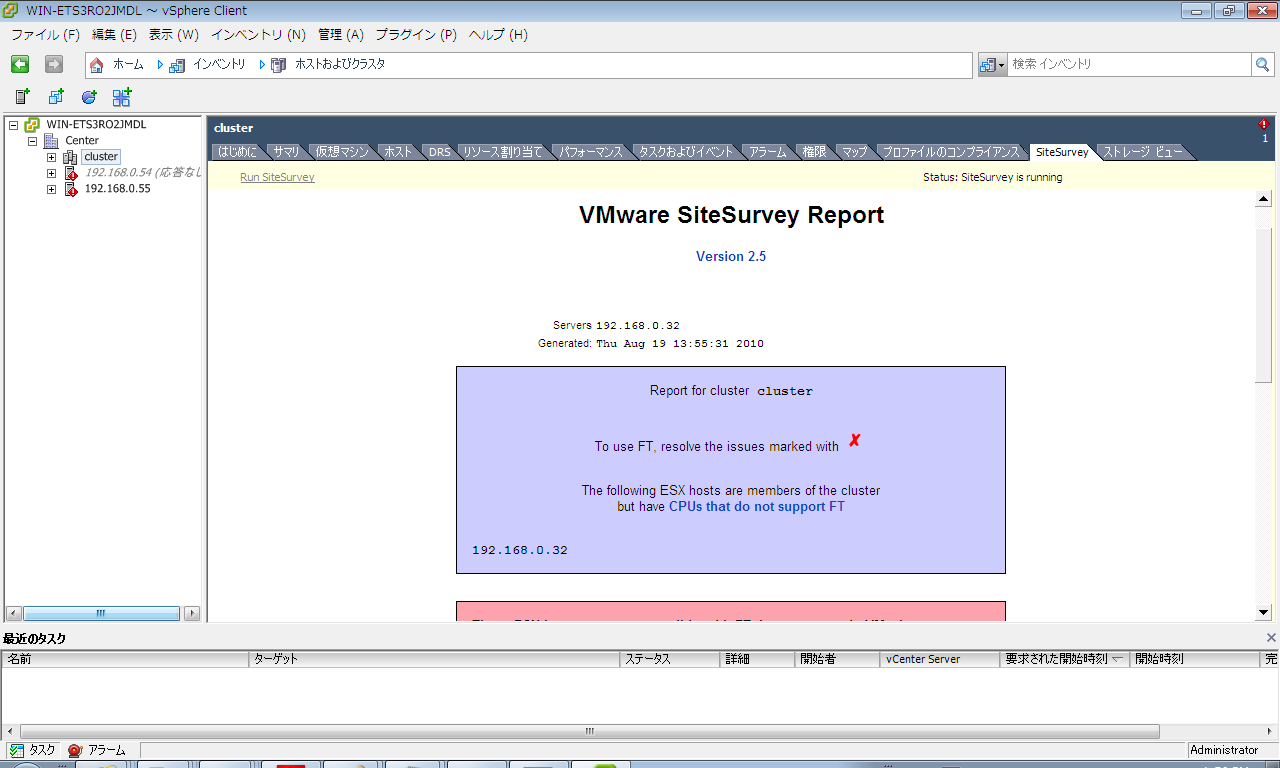Open the ホーム home icon in breadcrumb
Screen dimensions: 1280x768
click(97, 65)
